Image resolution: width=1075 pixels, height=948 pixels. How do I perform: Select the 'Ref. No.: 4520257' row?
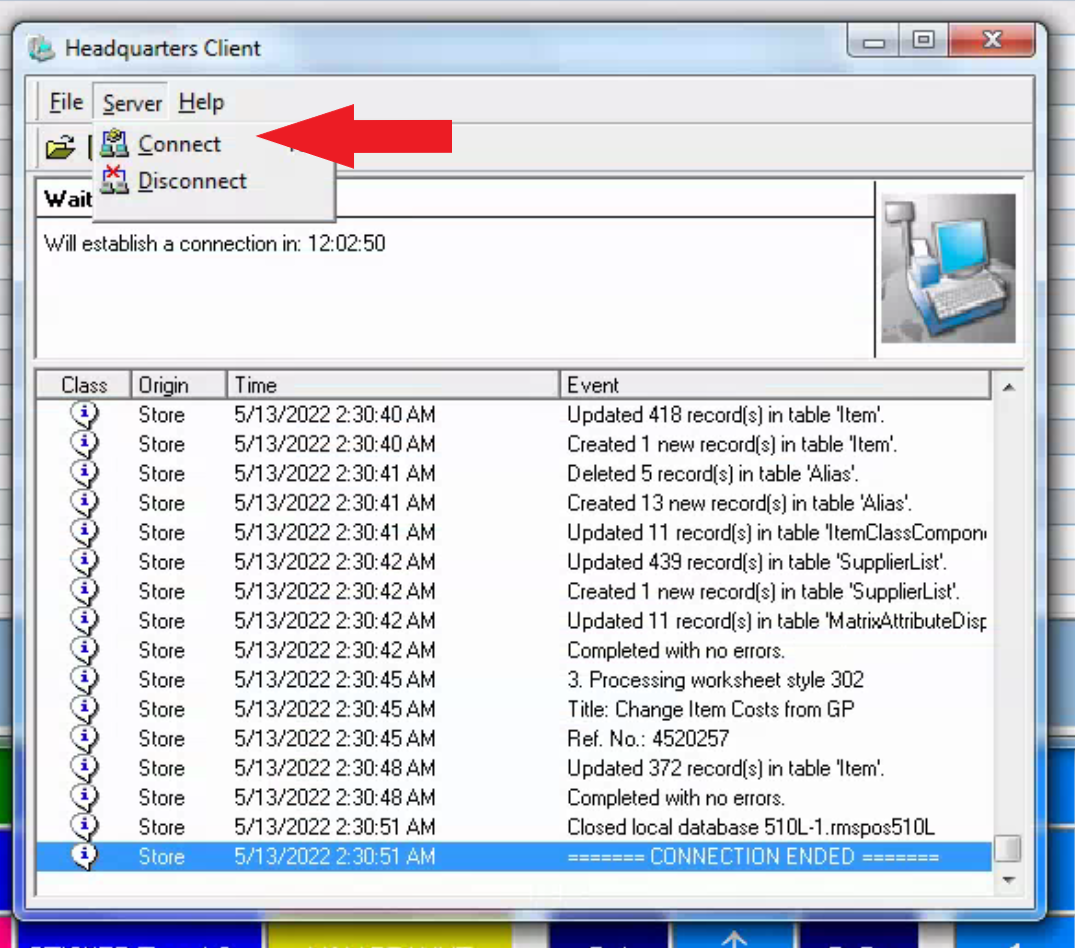514,739
